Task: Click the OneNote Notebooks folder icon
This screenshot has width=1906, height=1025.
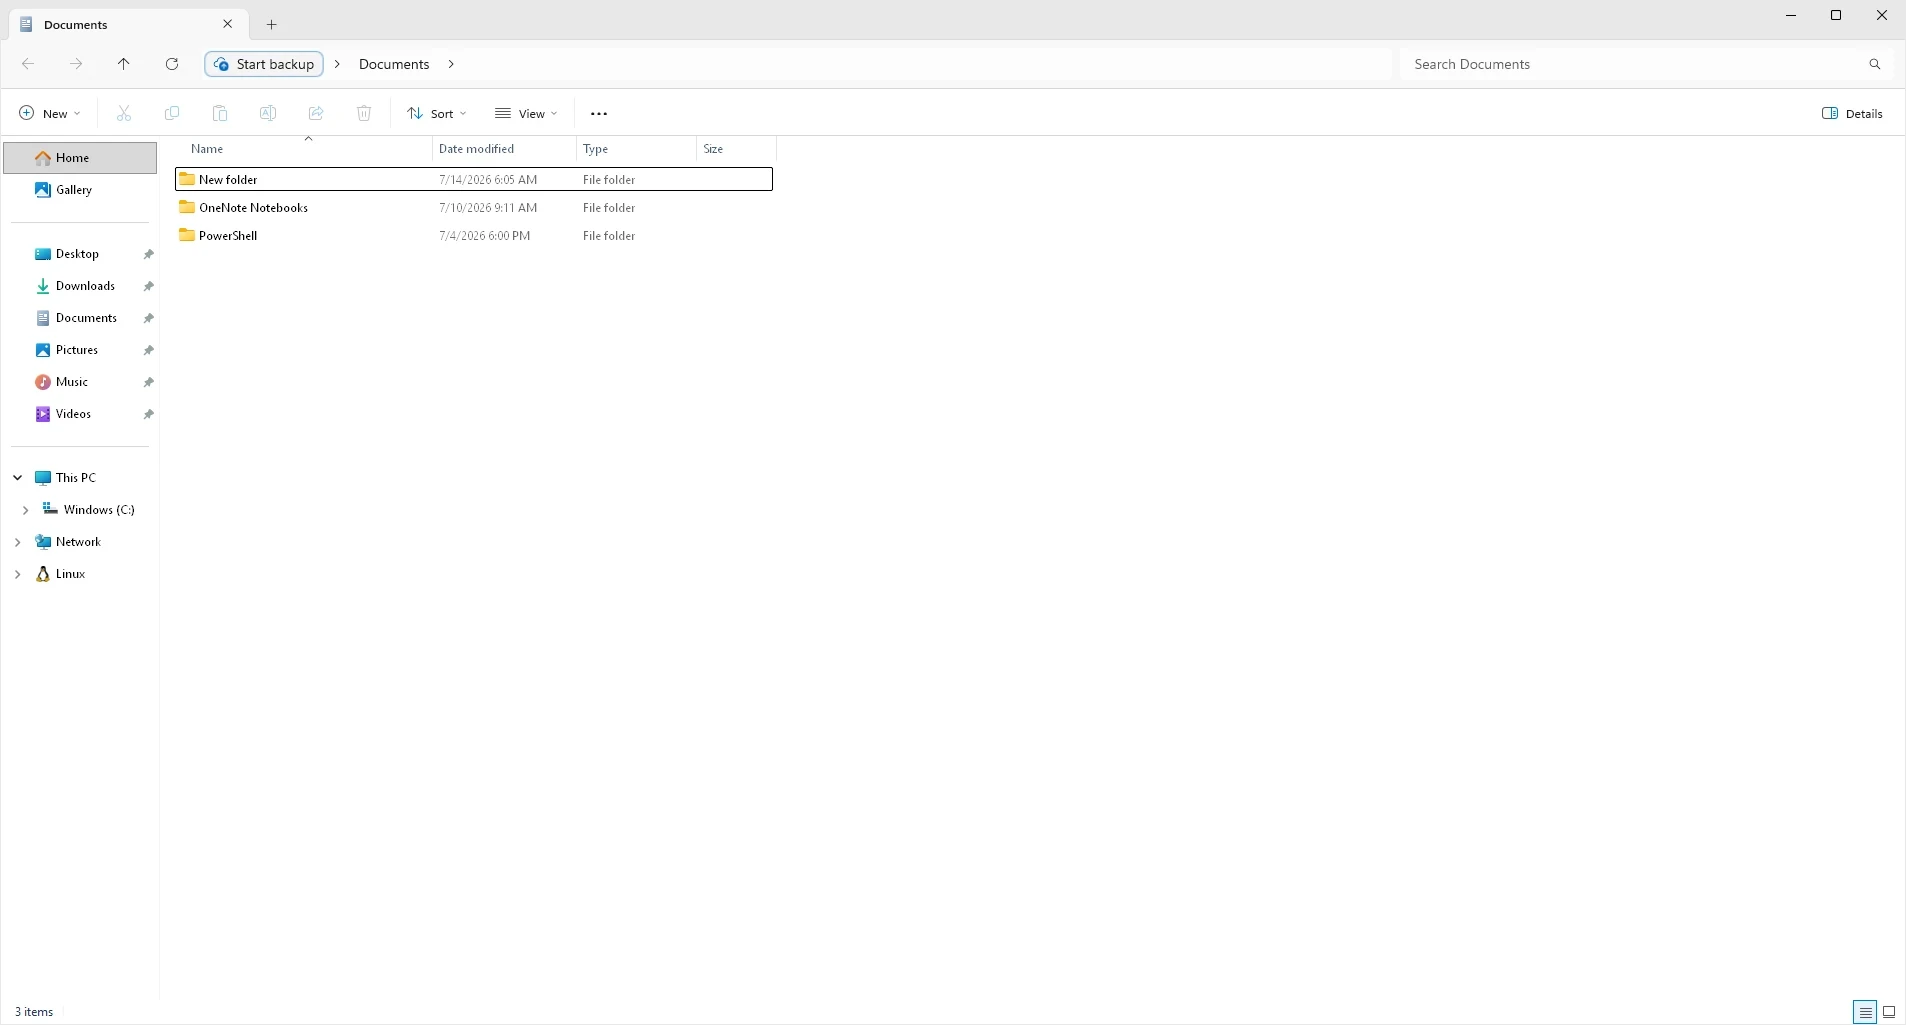Action: [187, 207]
